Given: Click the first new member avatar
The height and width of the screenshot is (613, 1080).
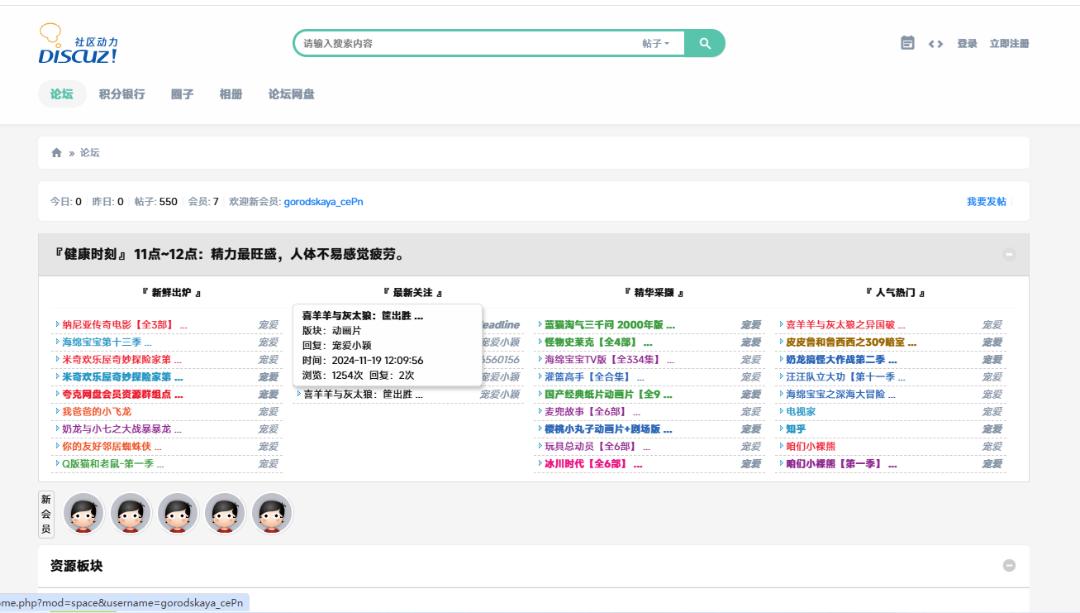Looking at the screenshot, I should point(84,513).
